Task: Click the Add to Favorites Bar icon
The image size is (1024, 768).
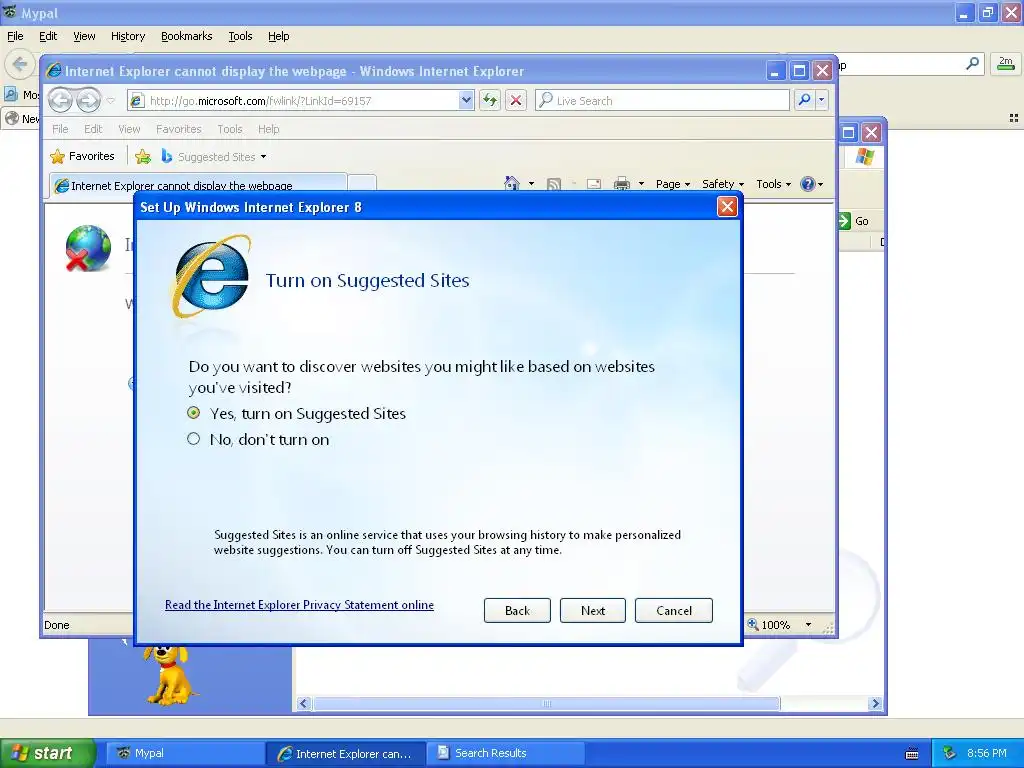Action: point(142,156)
